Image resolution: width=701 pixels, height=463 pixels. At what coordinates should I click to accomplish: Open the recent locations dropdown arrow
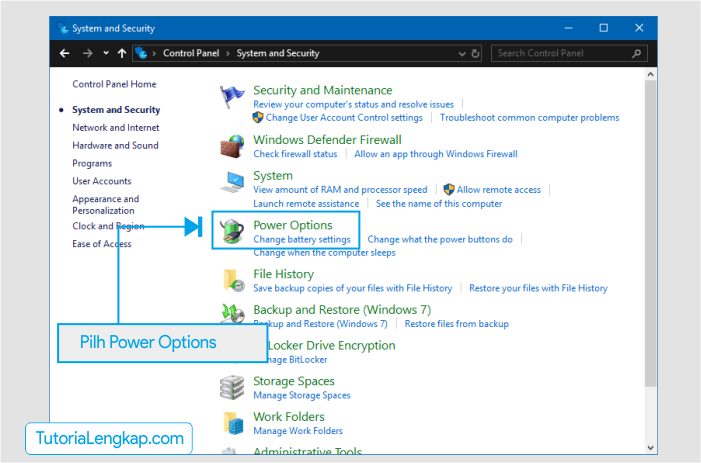click(106, 53)
